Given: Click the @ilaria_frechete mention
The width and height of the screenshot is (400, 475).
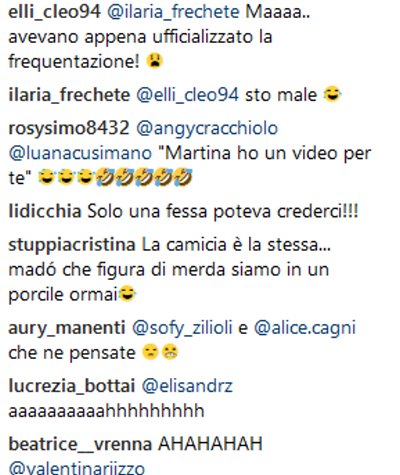Looking at the screenshot, I should (x=174, y=12).
